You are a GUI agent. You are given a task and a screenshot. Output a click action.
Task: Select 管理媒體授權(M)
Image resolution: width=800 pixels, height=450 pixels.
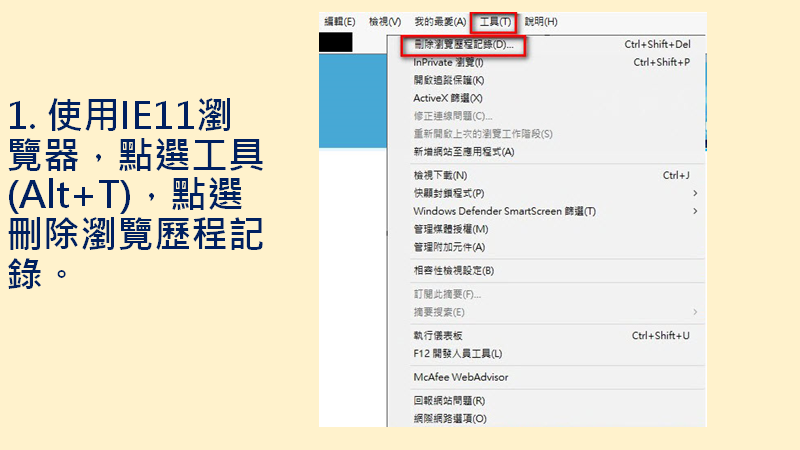[x=449, y=229]
